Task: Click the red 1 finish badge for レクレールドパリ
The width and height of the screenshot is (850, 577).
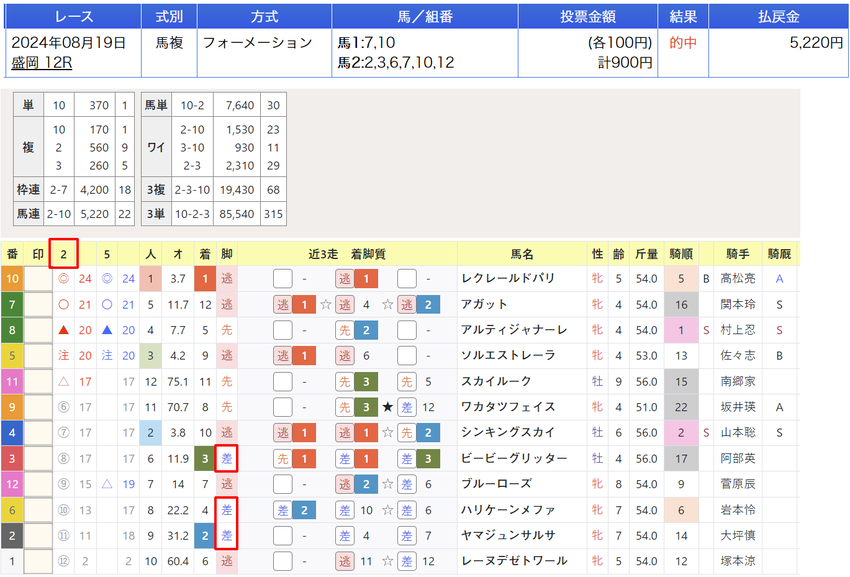Action: coord(205,279)
